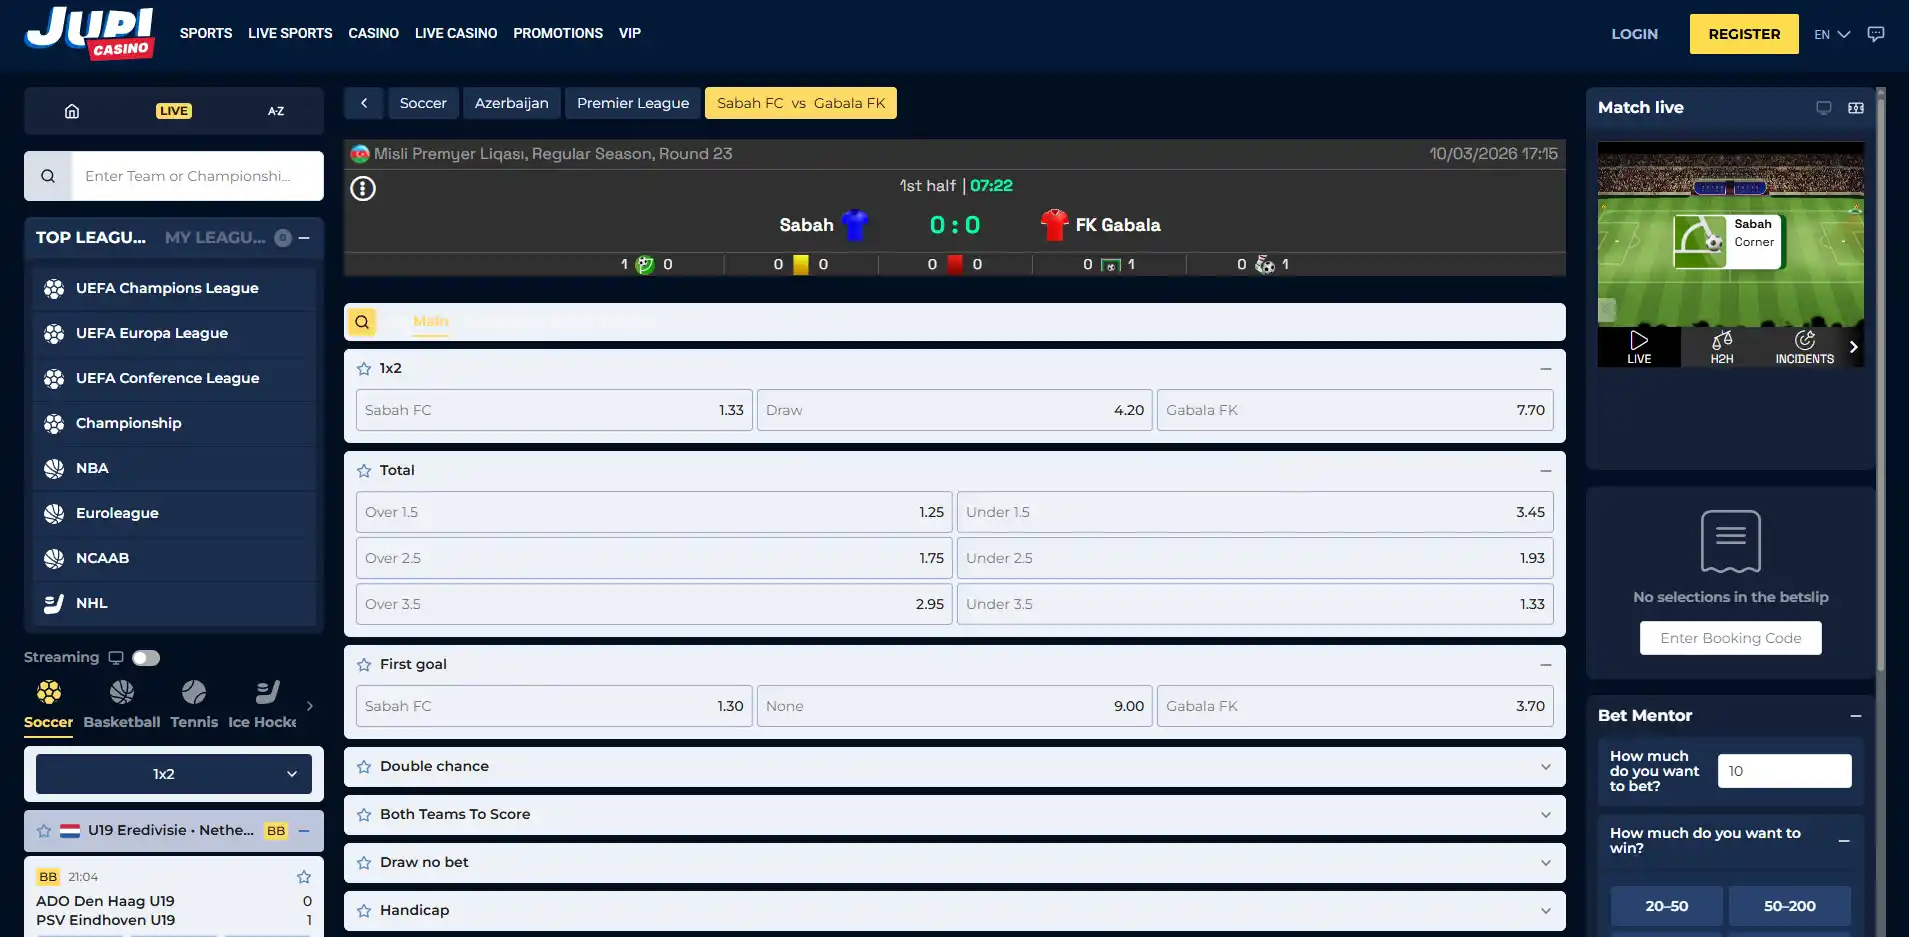Viewport: 1909px width, 937px height.
Task: Favorite the Total market star
Action: coord(364,470)
